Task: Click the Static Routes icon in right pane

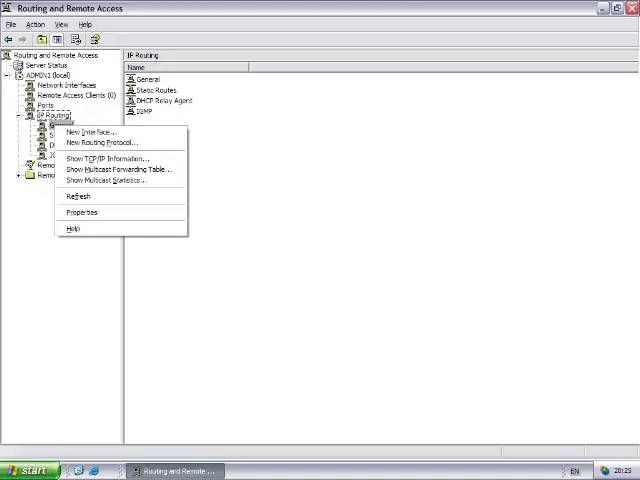Action: pyautogui.click(x=131, y=90)
